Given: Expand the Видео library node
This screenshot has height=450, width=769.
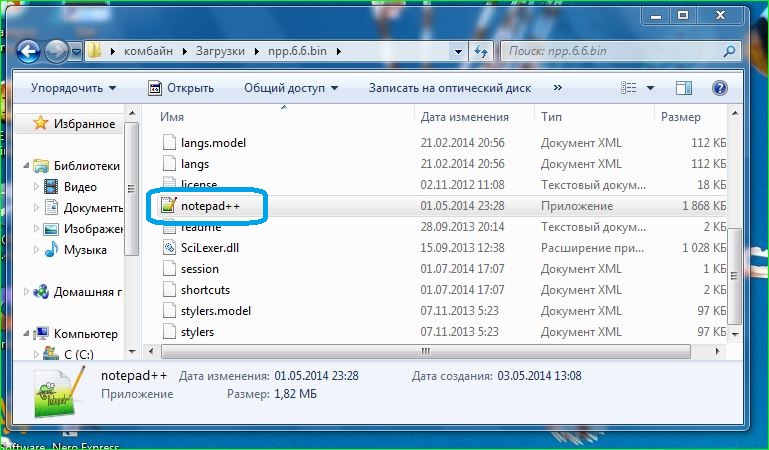Looking at the screenshot, I should tap(36, 187).
